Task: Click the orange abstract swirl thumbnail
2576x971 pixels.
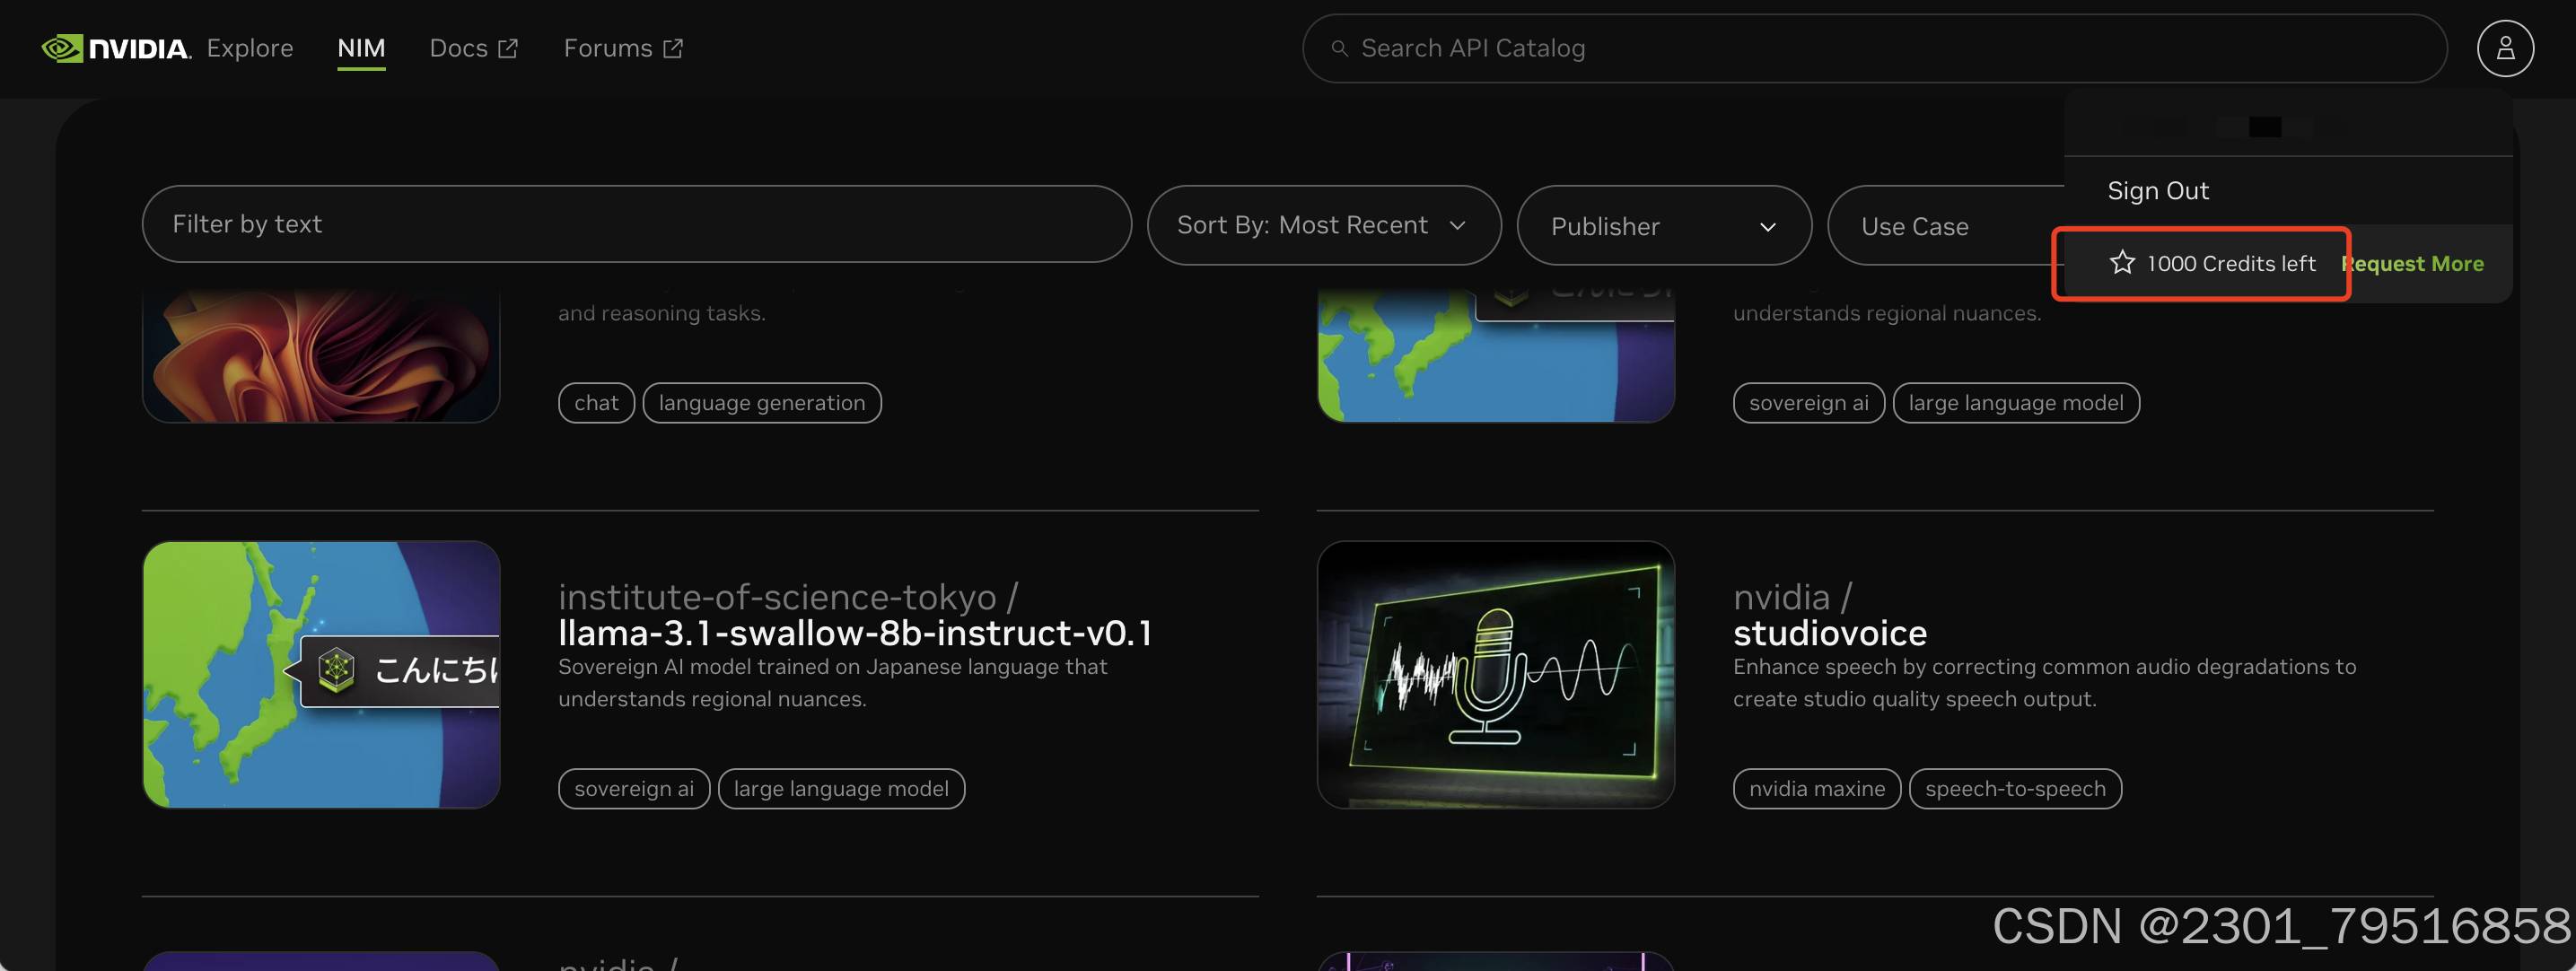Action: [x=321, y=355]
